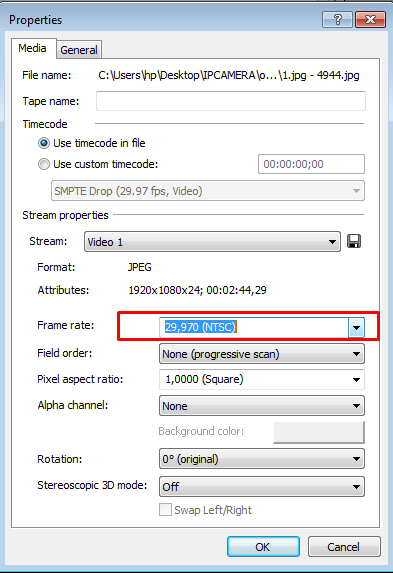Select Use custom timecode option
The image size is (393, 573).
pyautogui.click(x=44, y=164)
